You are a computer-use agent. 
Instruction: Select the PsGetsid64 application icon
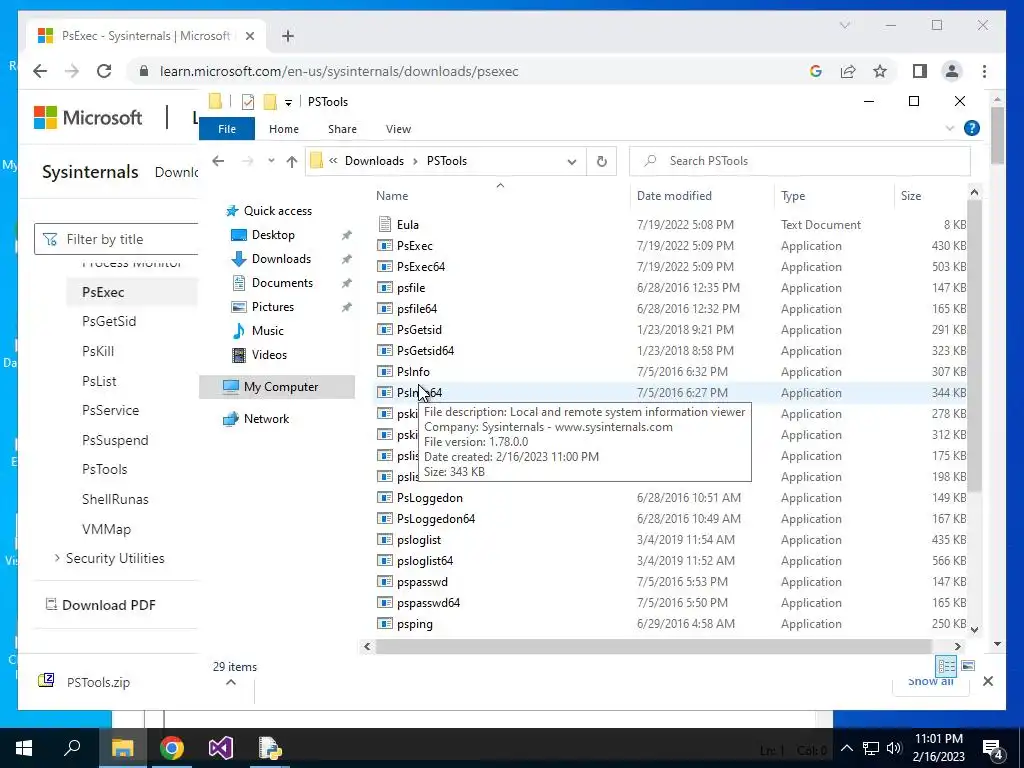point(385,351)
